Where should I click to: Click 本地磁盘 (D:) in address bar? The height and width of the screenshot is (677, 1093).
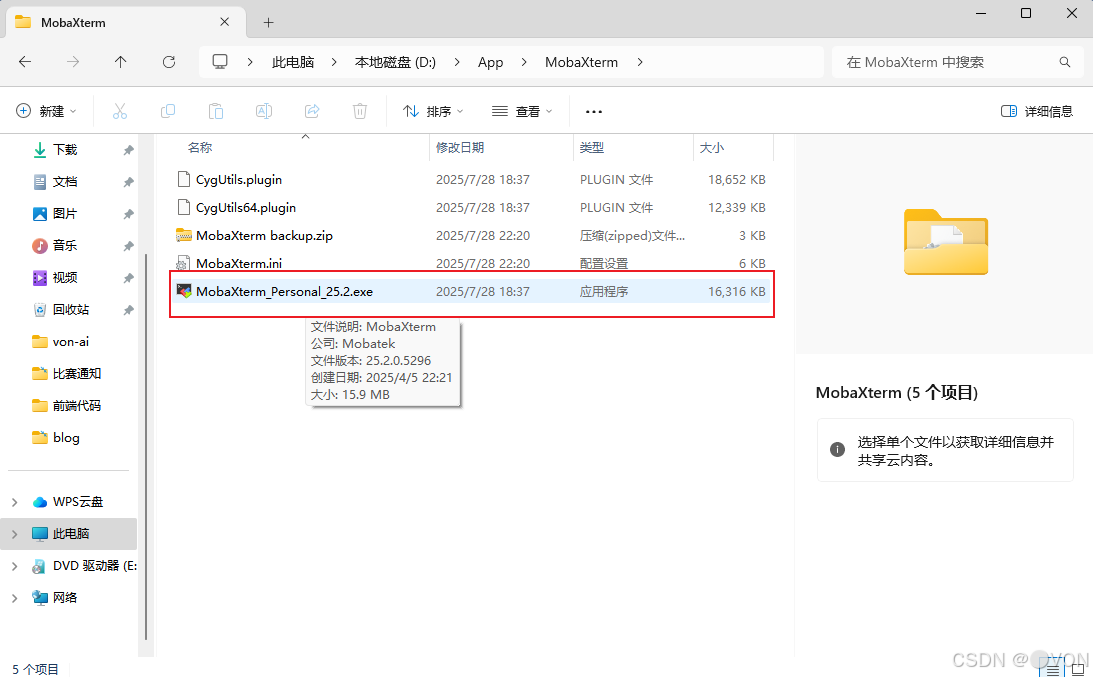(x=395, y=62)
